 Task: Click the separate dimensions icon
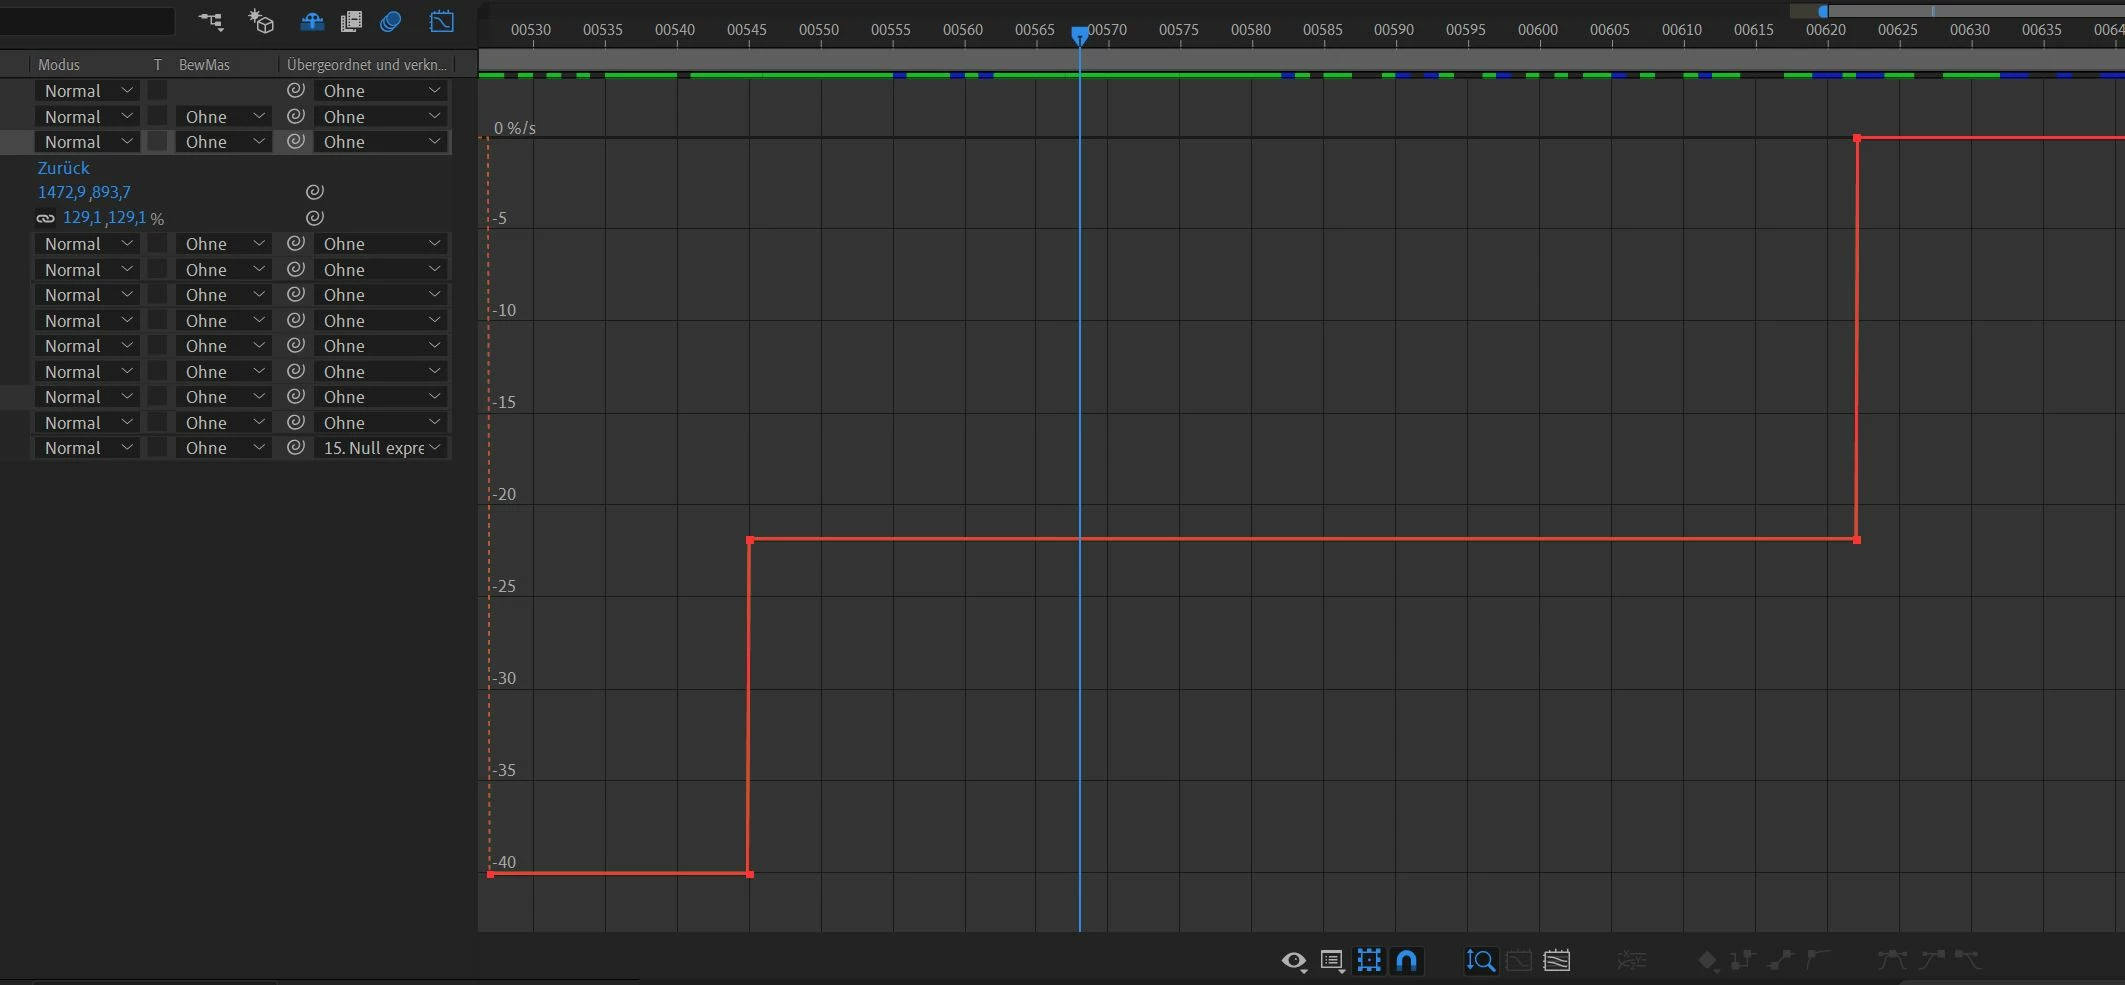tap(1632, 961)
